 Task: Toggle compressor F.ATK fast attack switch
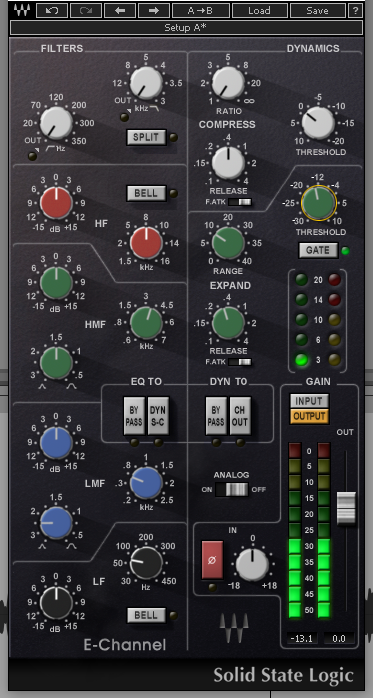point(240,202)
